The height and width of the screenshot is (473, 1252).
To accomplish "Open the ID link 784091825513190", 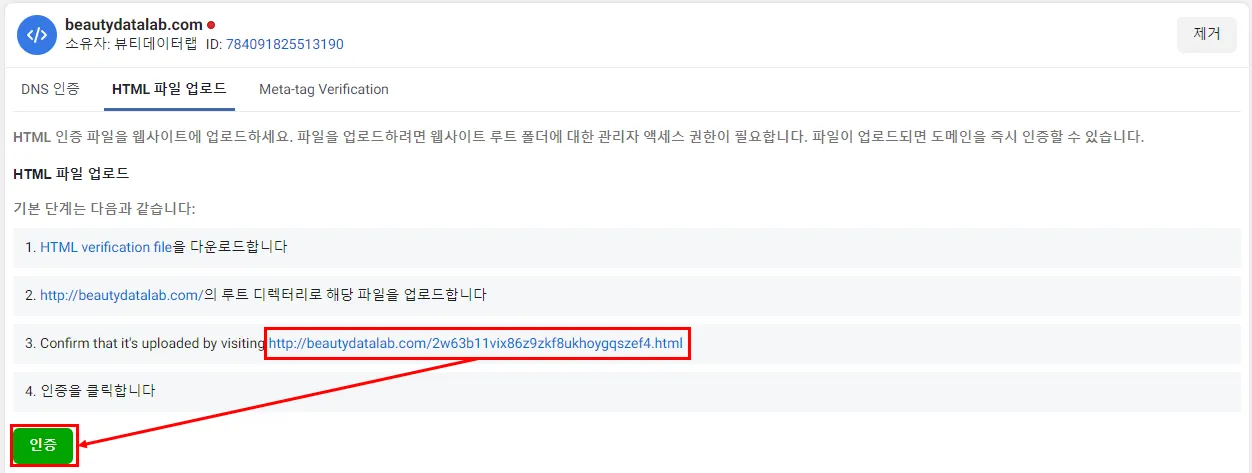I will coord(285,44).
